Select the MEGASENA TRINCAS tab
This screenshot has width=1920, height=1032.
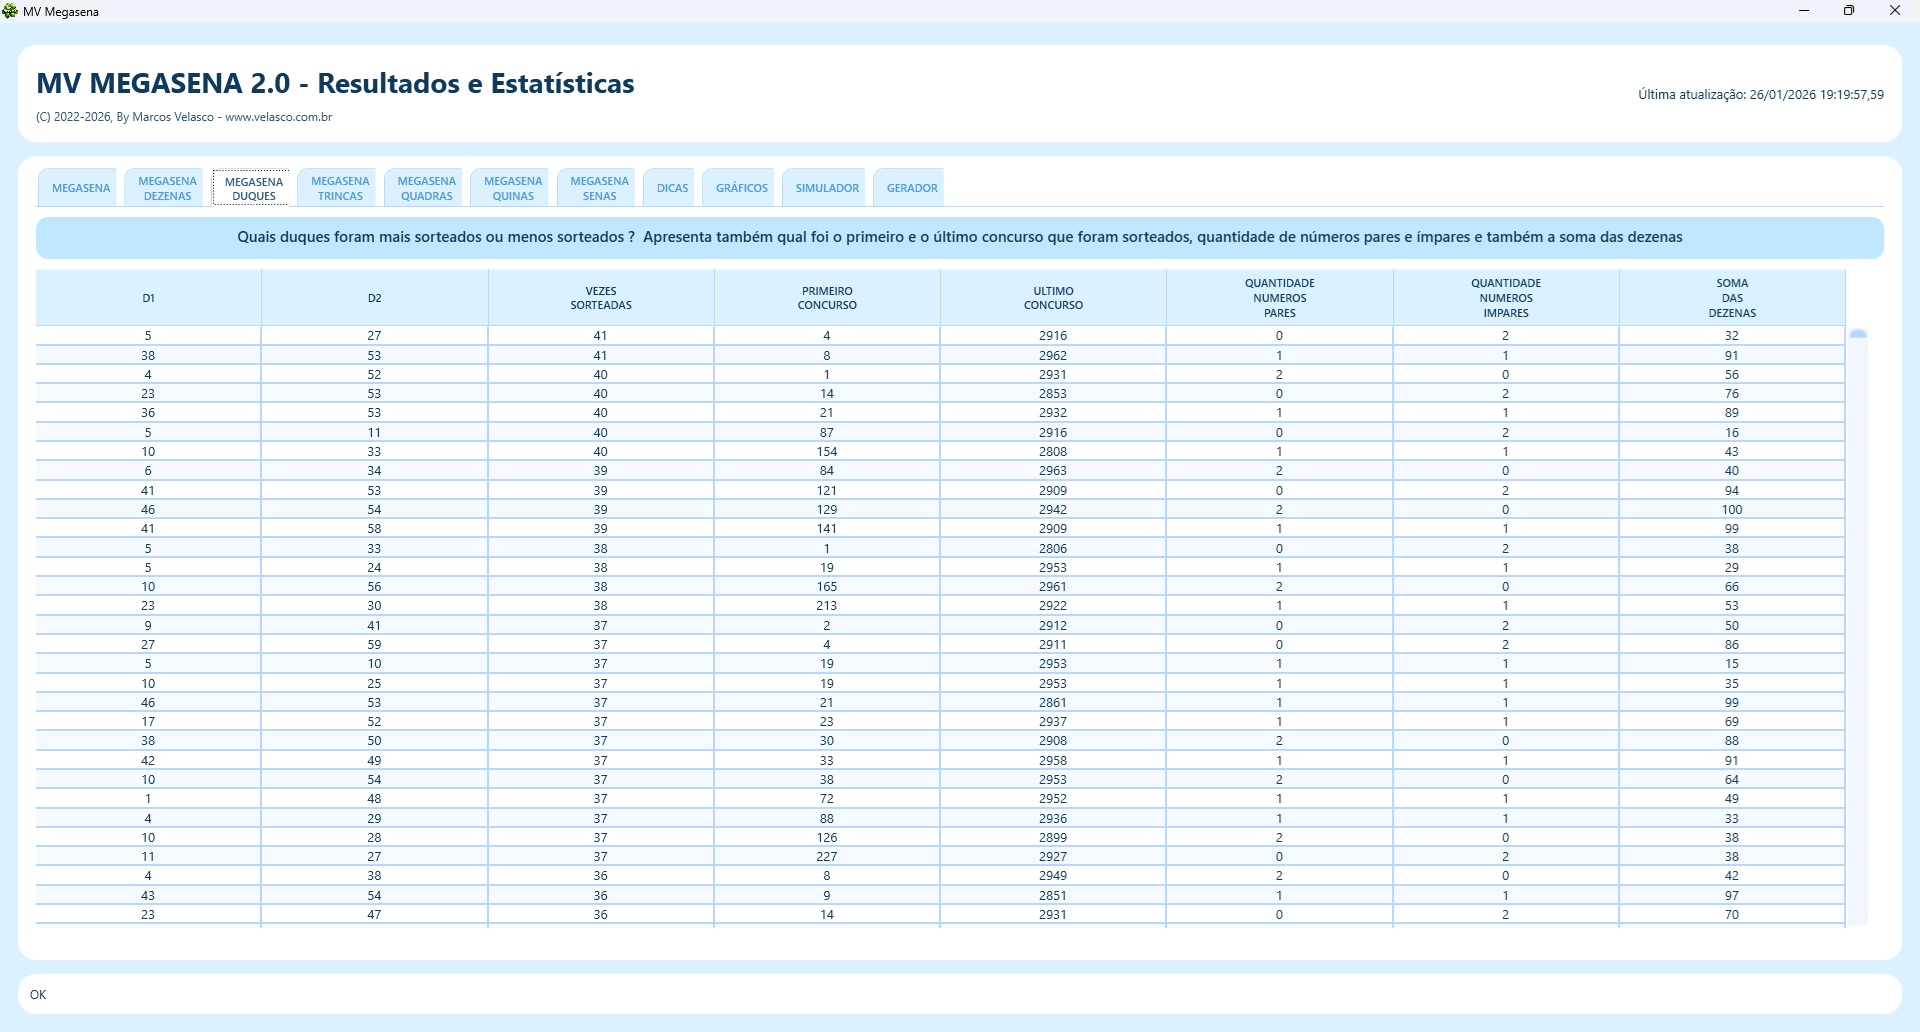click(340, 188)
